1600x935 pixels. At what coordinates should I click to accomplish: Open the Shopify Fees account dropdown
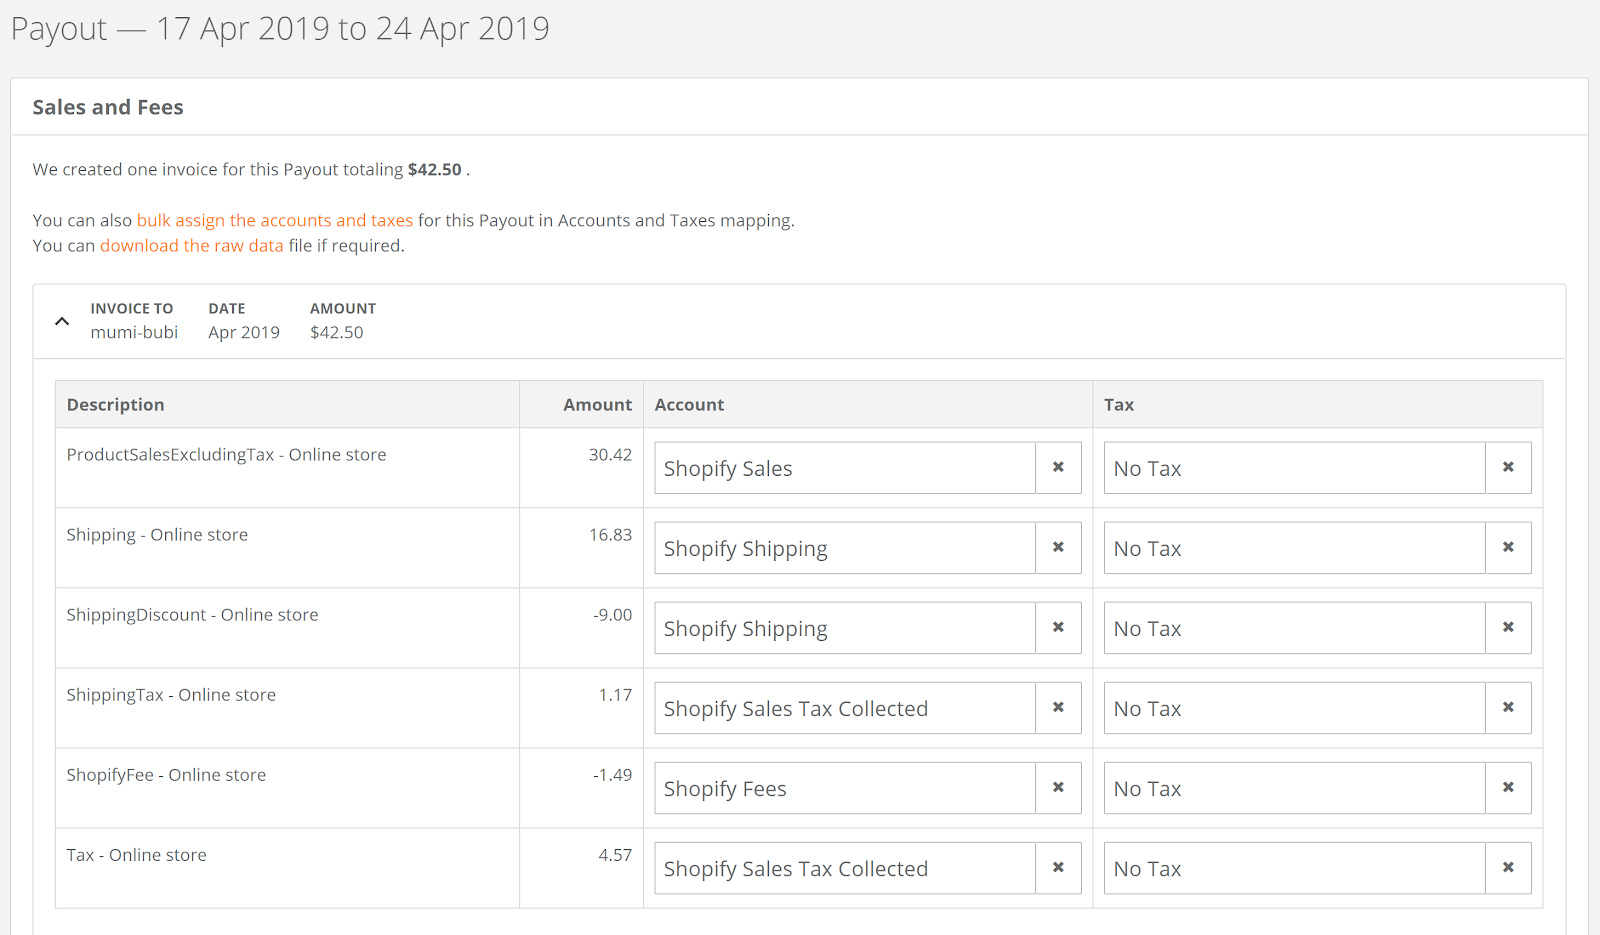tap(844, 788)
